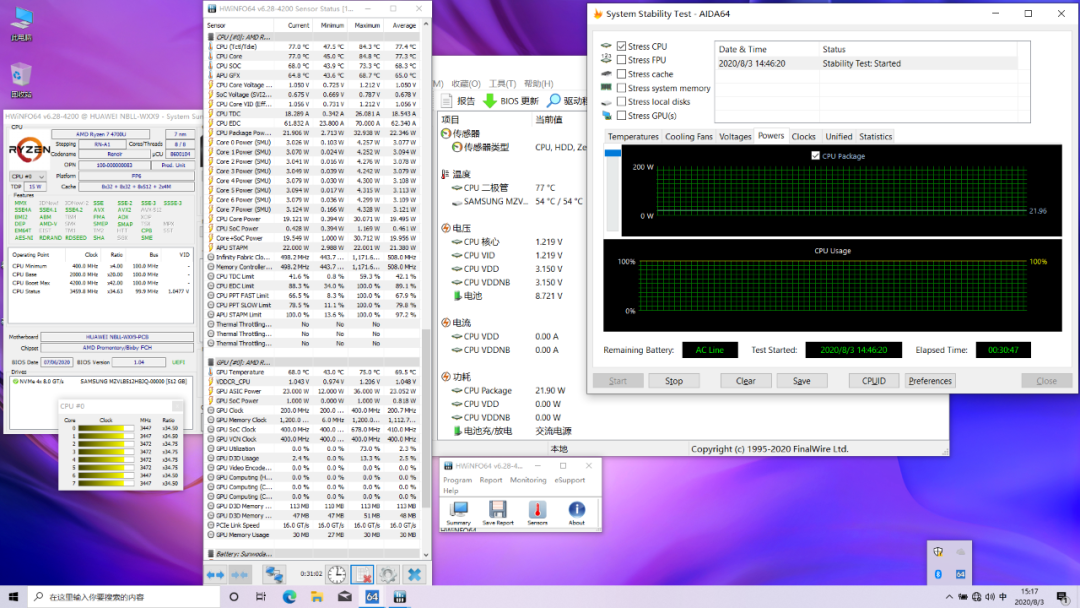The width and height of the screenshot is (1080, 608).
Task: Click the sensor clock timer icon
Action: [336, 574]
